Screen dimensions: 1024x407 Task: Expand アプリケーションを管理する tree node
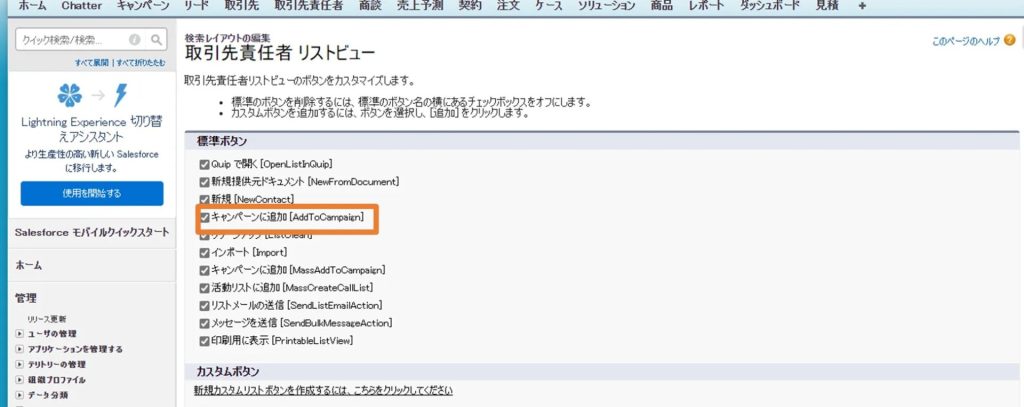point(20,349)
